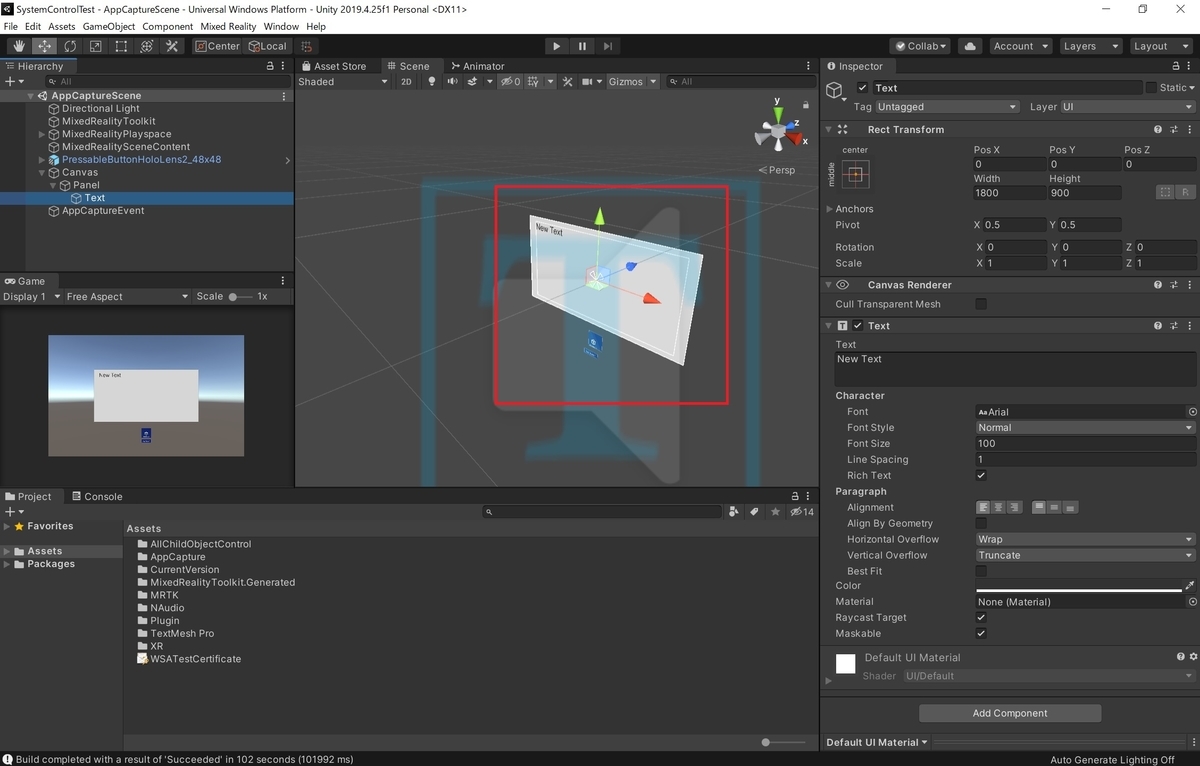Toggle scene audio with the speaker icon
Image resolution: width=1200 pixels, height=766 pixels.
coord(452,82)
